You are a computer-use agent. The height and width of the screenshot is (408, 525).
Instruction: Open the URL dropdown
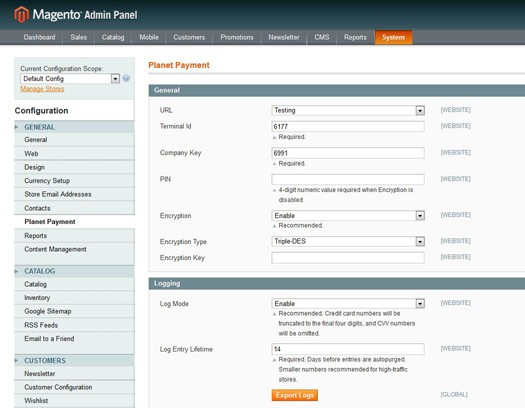348,110
